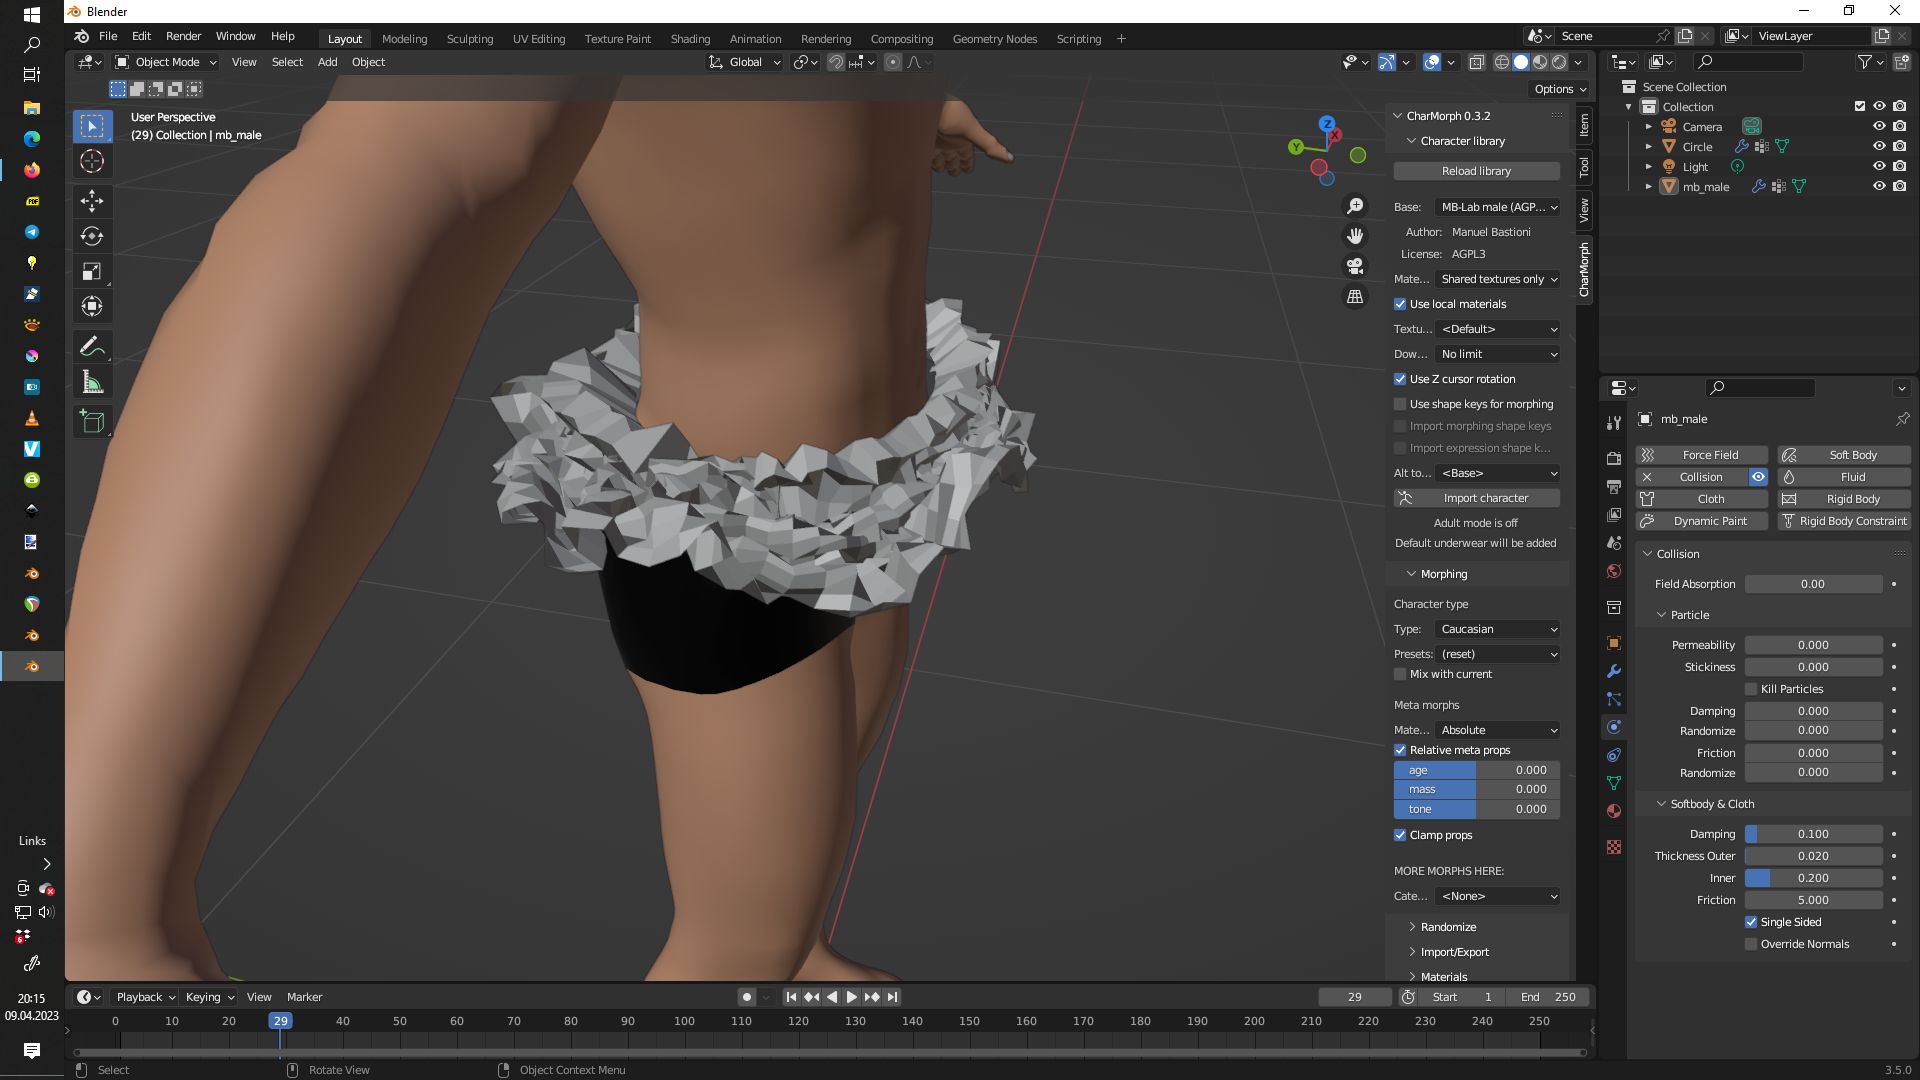Adjust the mass morph slider

(x=1476, y=790)
